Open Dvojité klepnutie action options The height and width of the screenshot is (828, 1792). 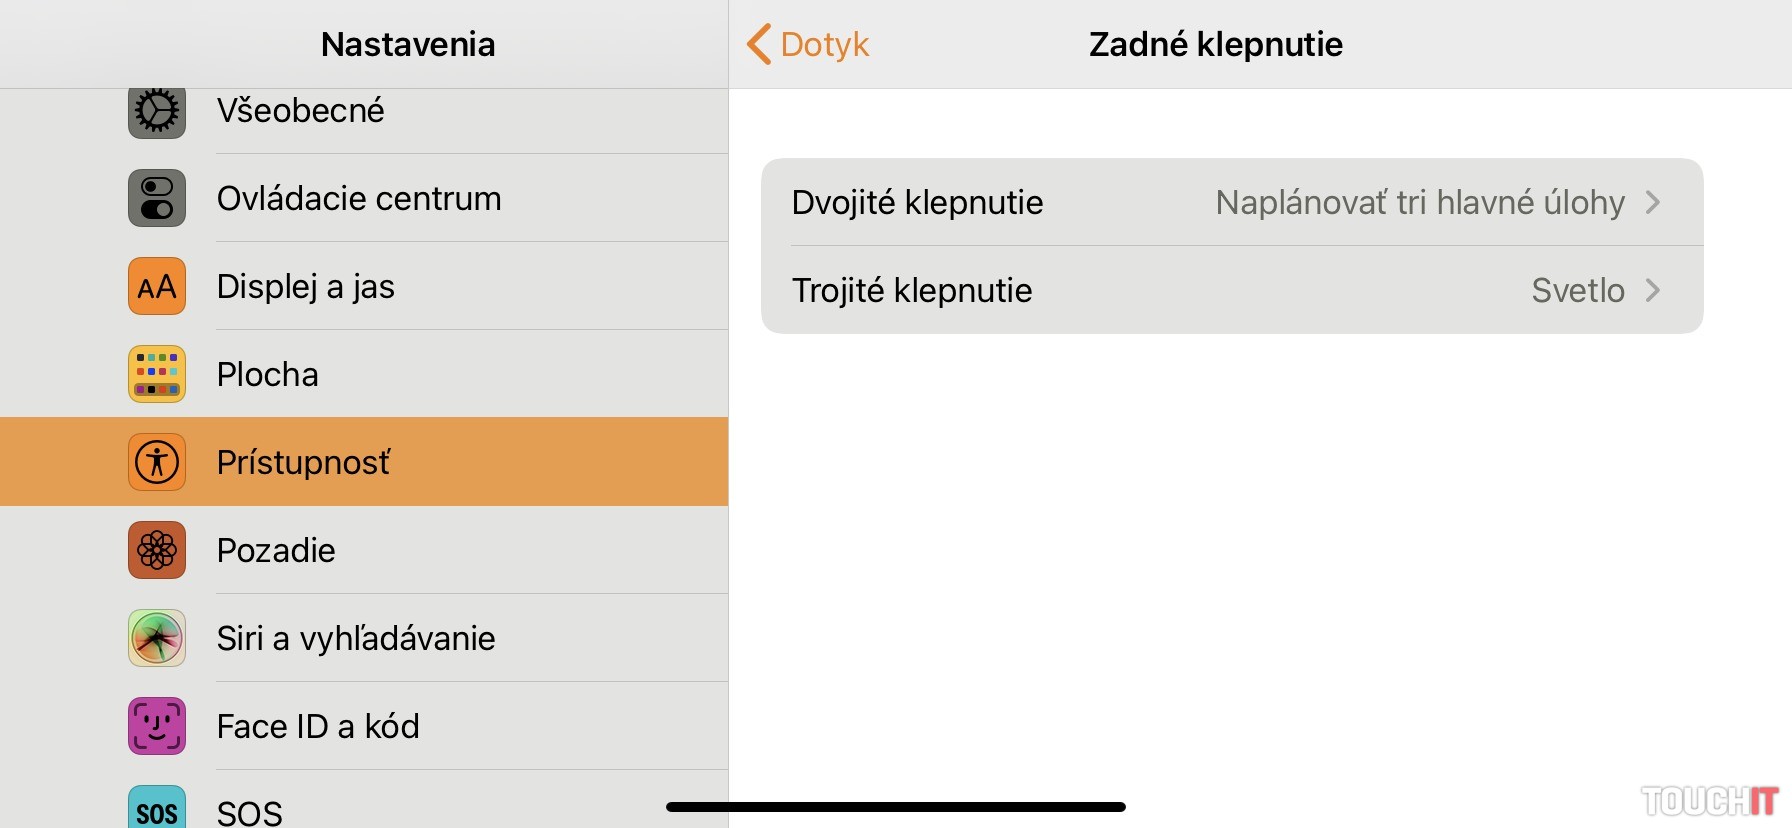click(1230, 202)
